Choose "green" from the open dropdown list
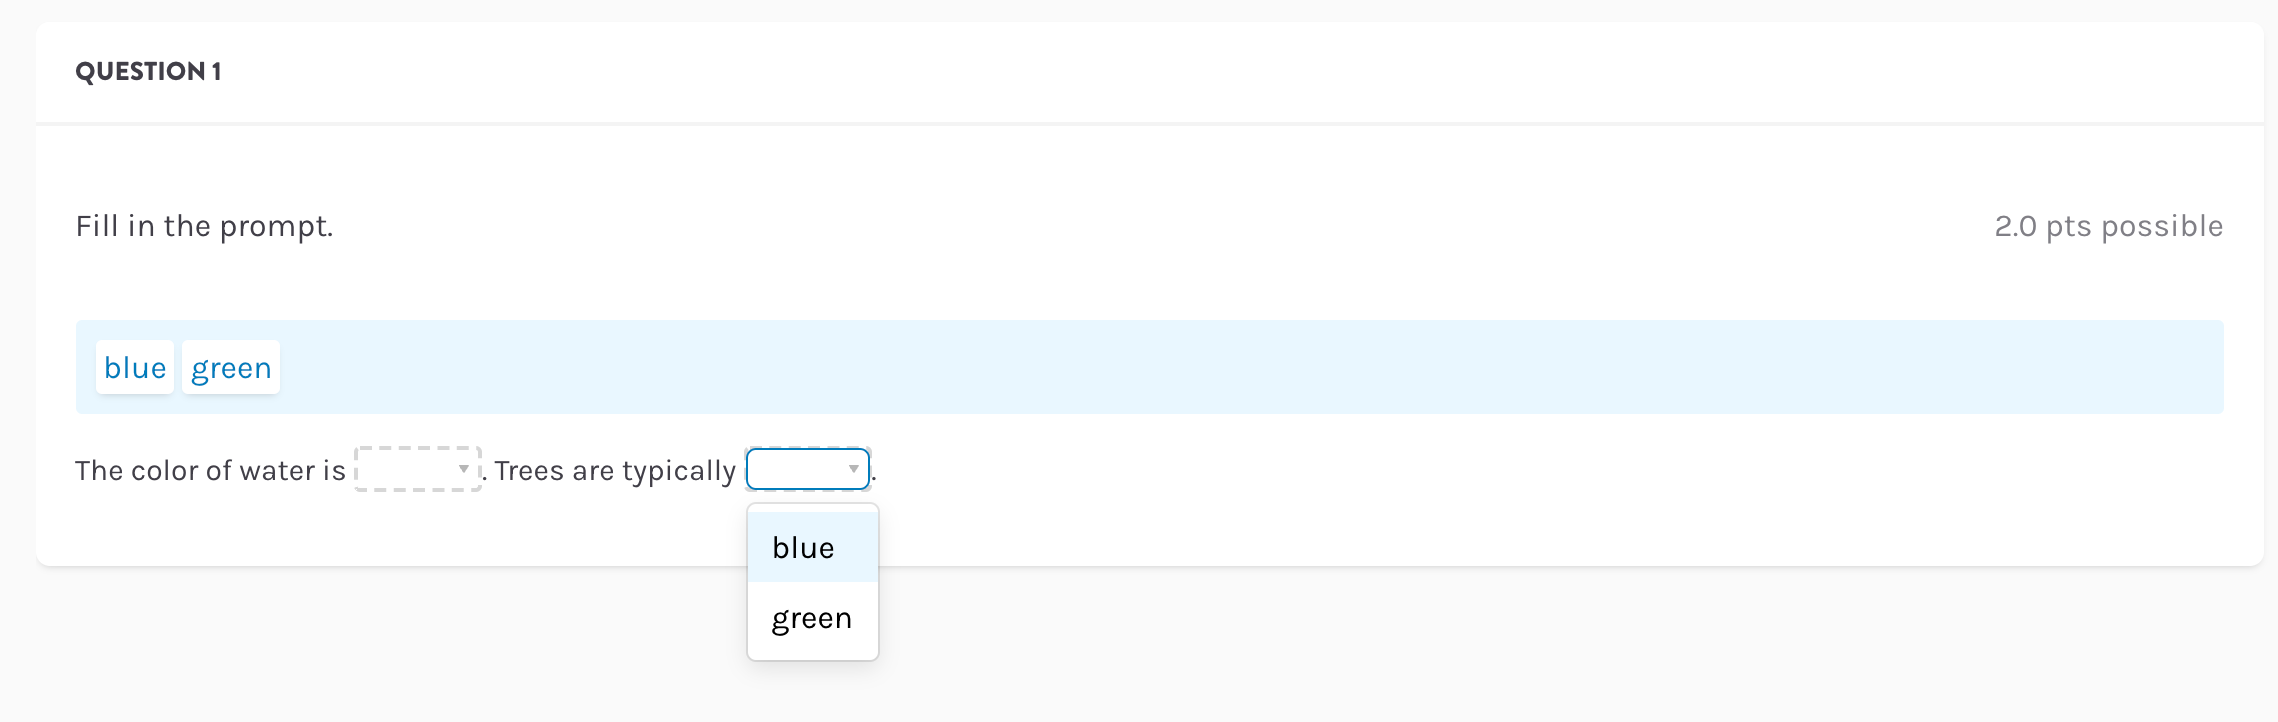This screenshot has width=2278, height=722. point(812,619)
